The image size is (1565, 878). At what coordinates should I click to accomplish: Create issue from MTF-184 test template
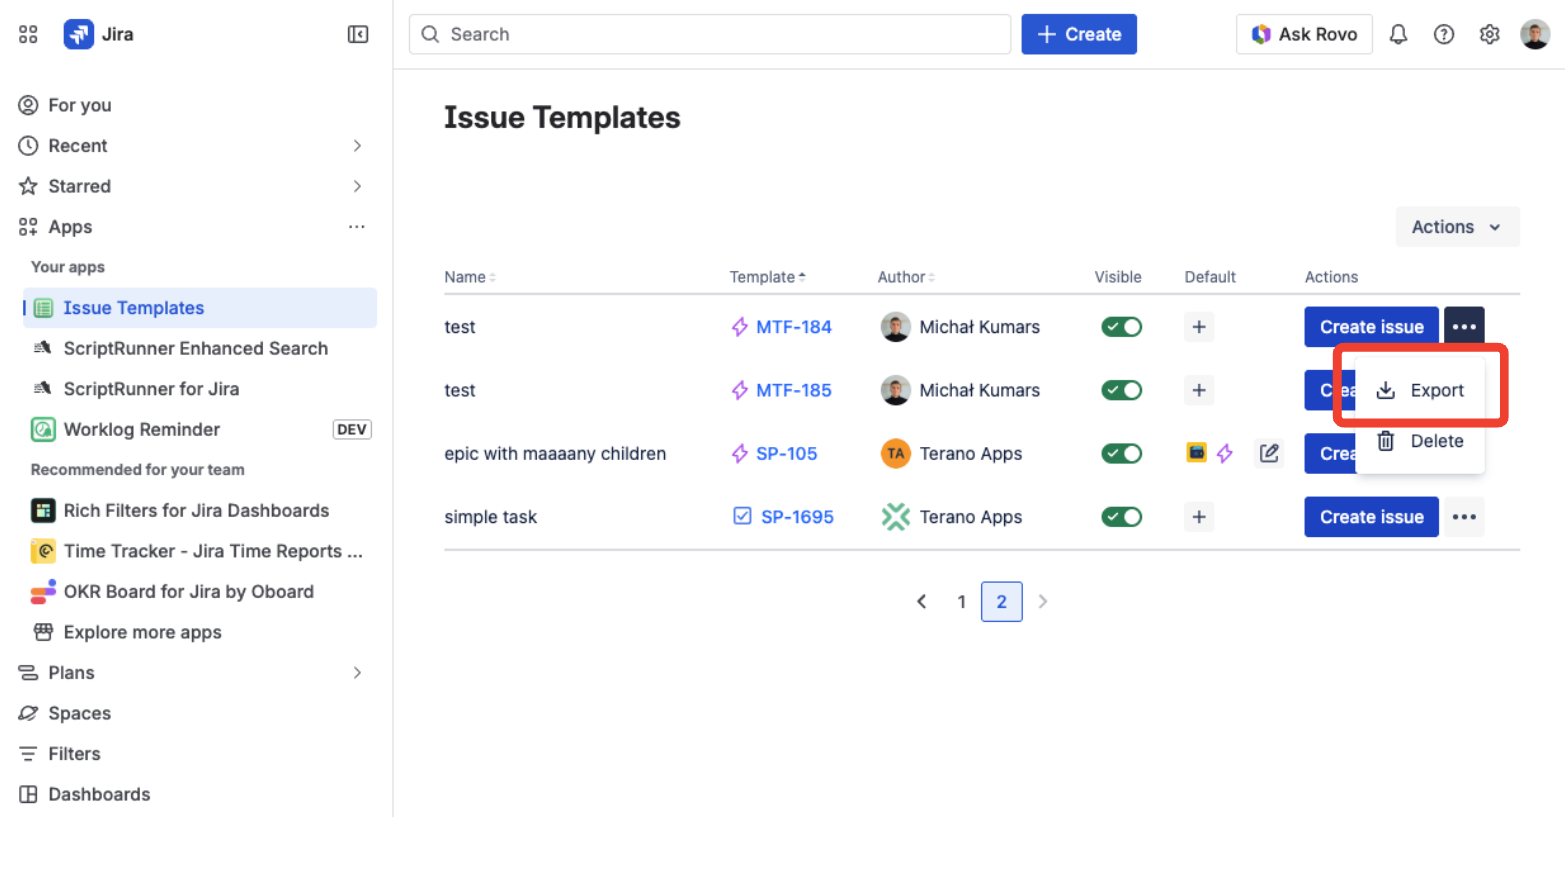(1371, 327)
